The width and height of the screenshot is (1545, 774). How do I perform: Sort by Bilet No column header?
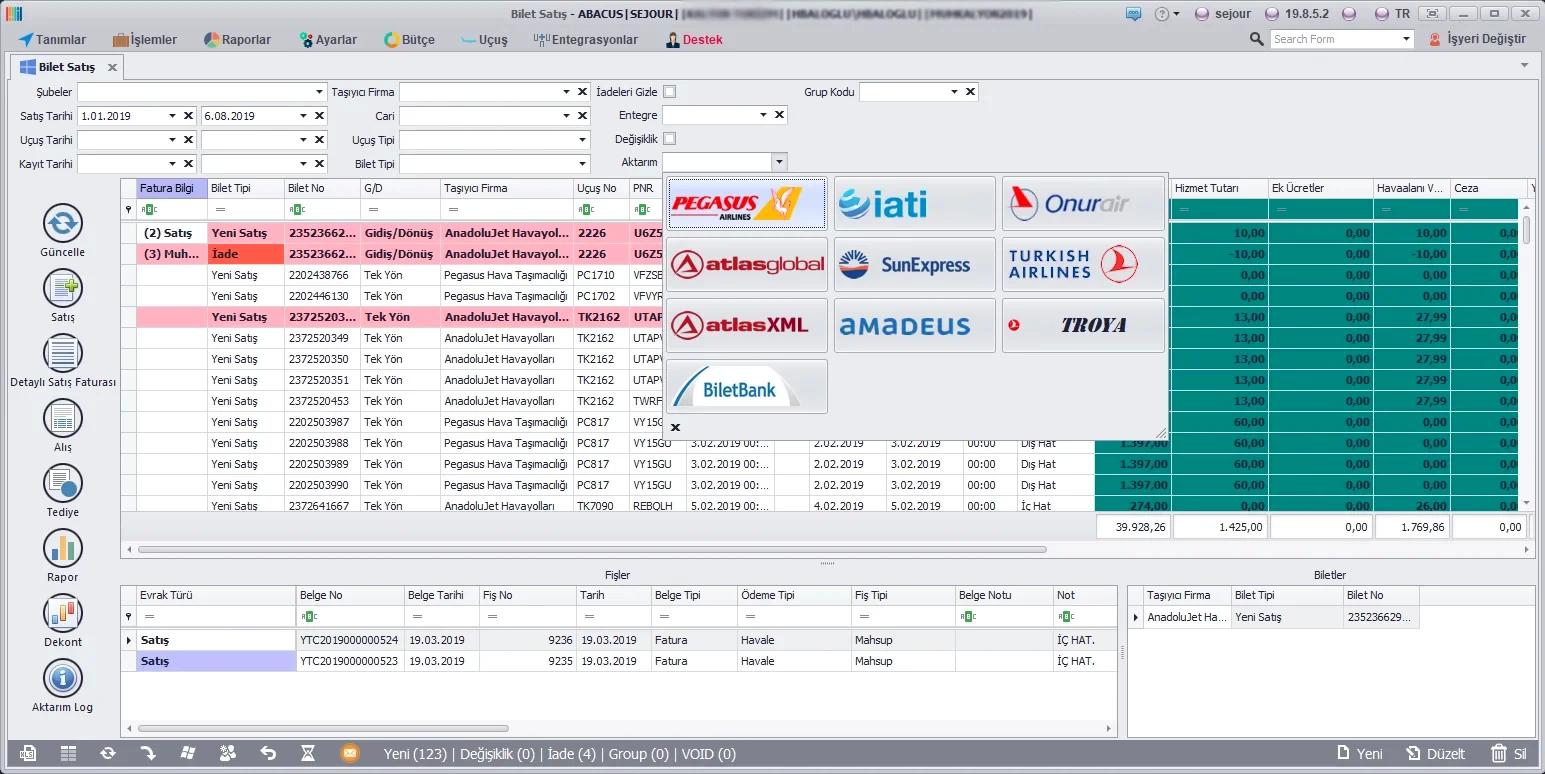click(321, 188)
